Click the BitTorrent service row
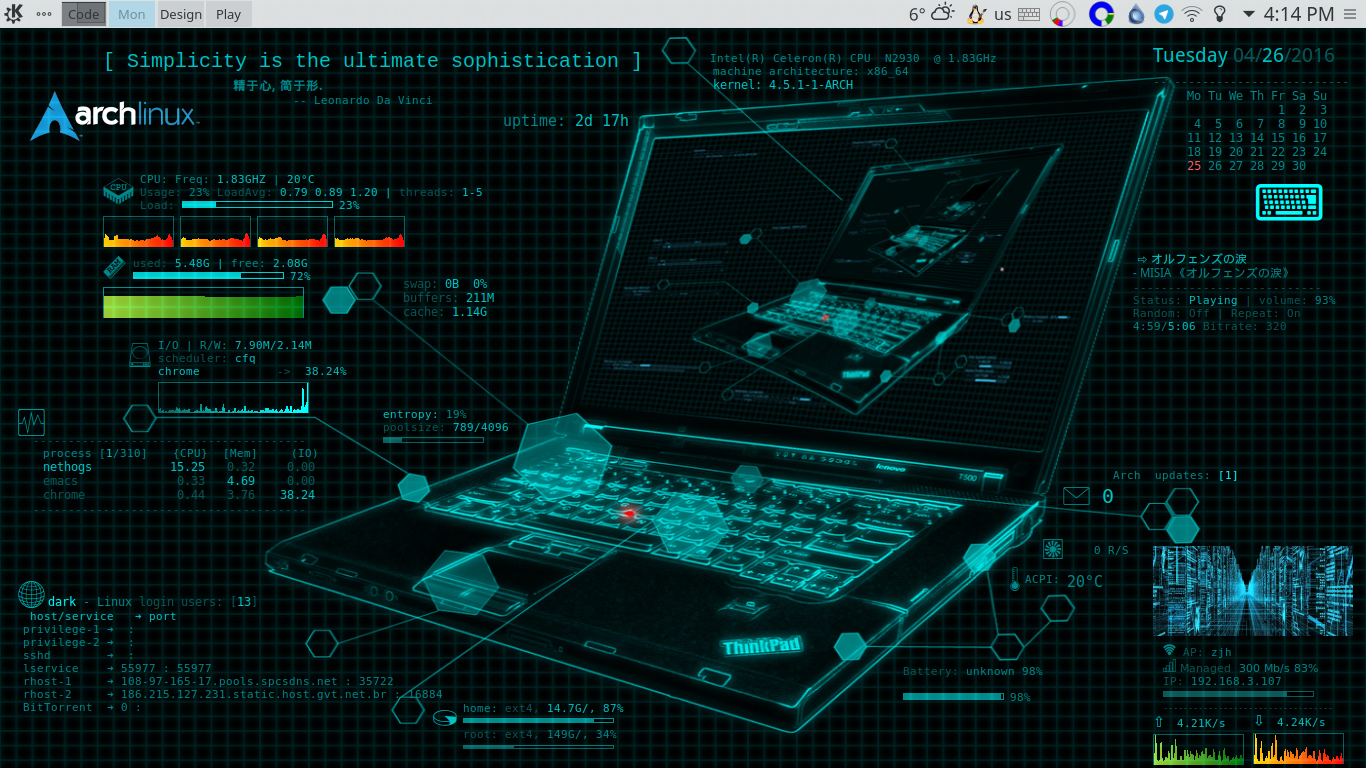The width and height of the screenshot is (1366, 768). click(x=82, y=707)
